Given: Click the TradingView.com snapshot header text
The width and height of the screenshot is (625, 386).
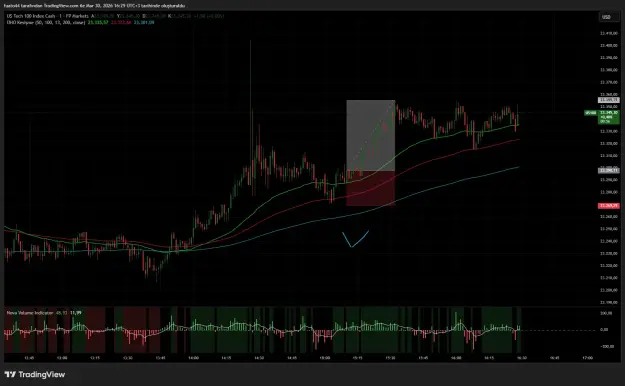Looking at the screenshot, I should tap(94, 6).
